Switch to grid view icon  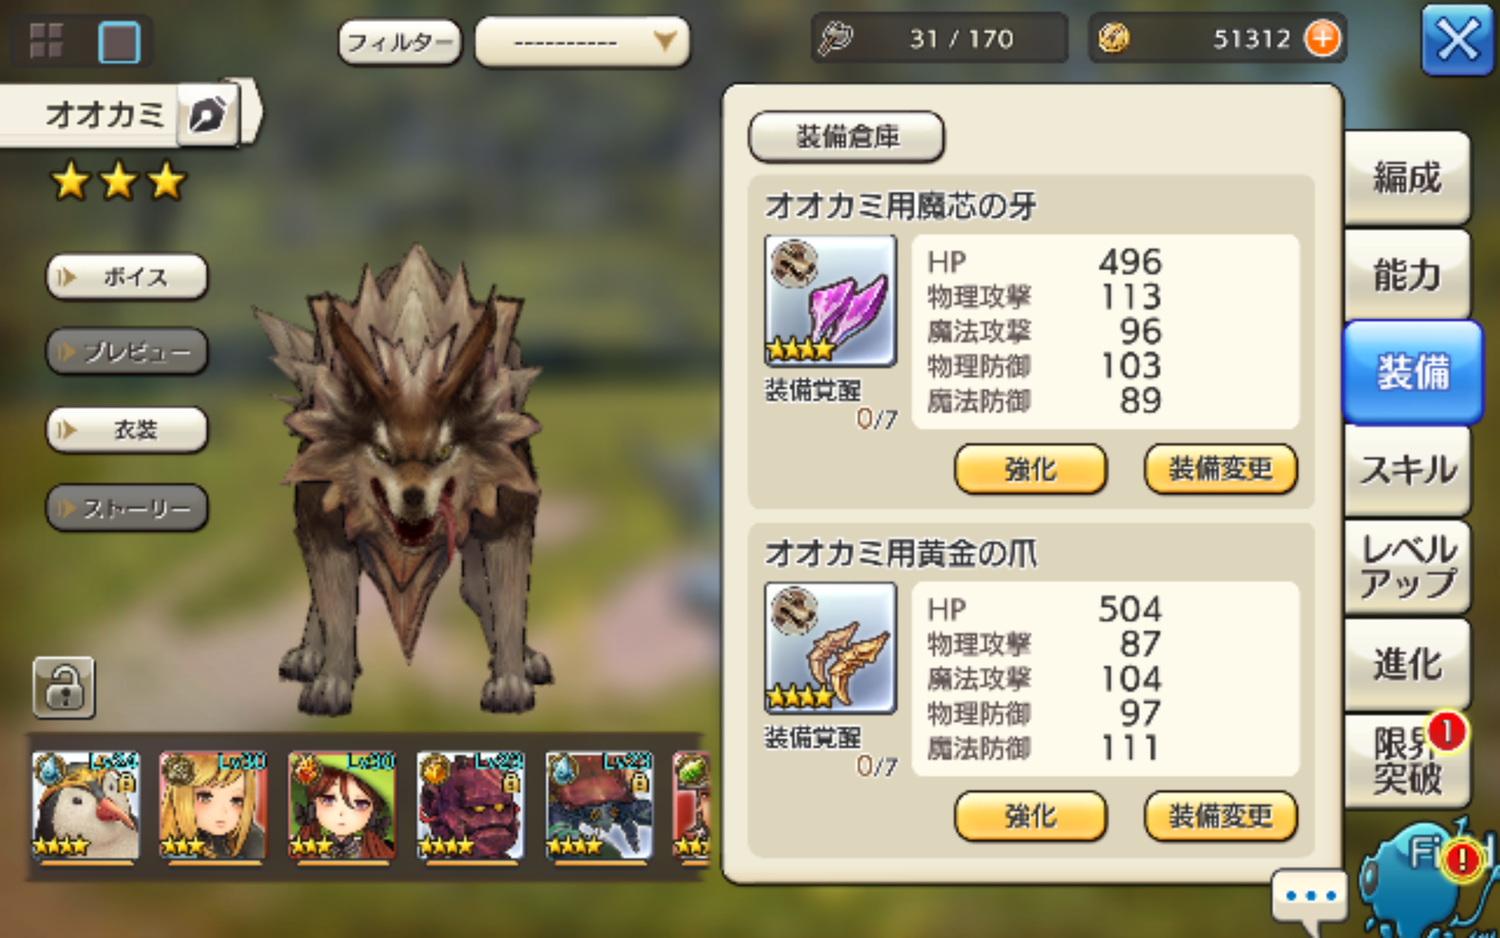click(x=46, y=41)
